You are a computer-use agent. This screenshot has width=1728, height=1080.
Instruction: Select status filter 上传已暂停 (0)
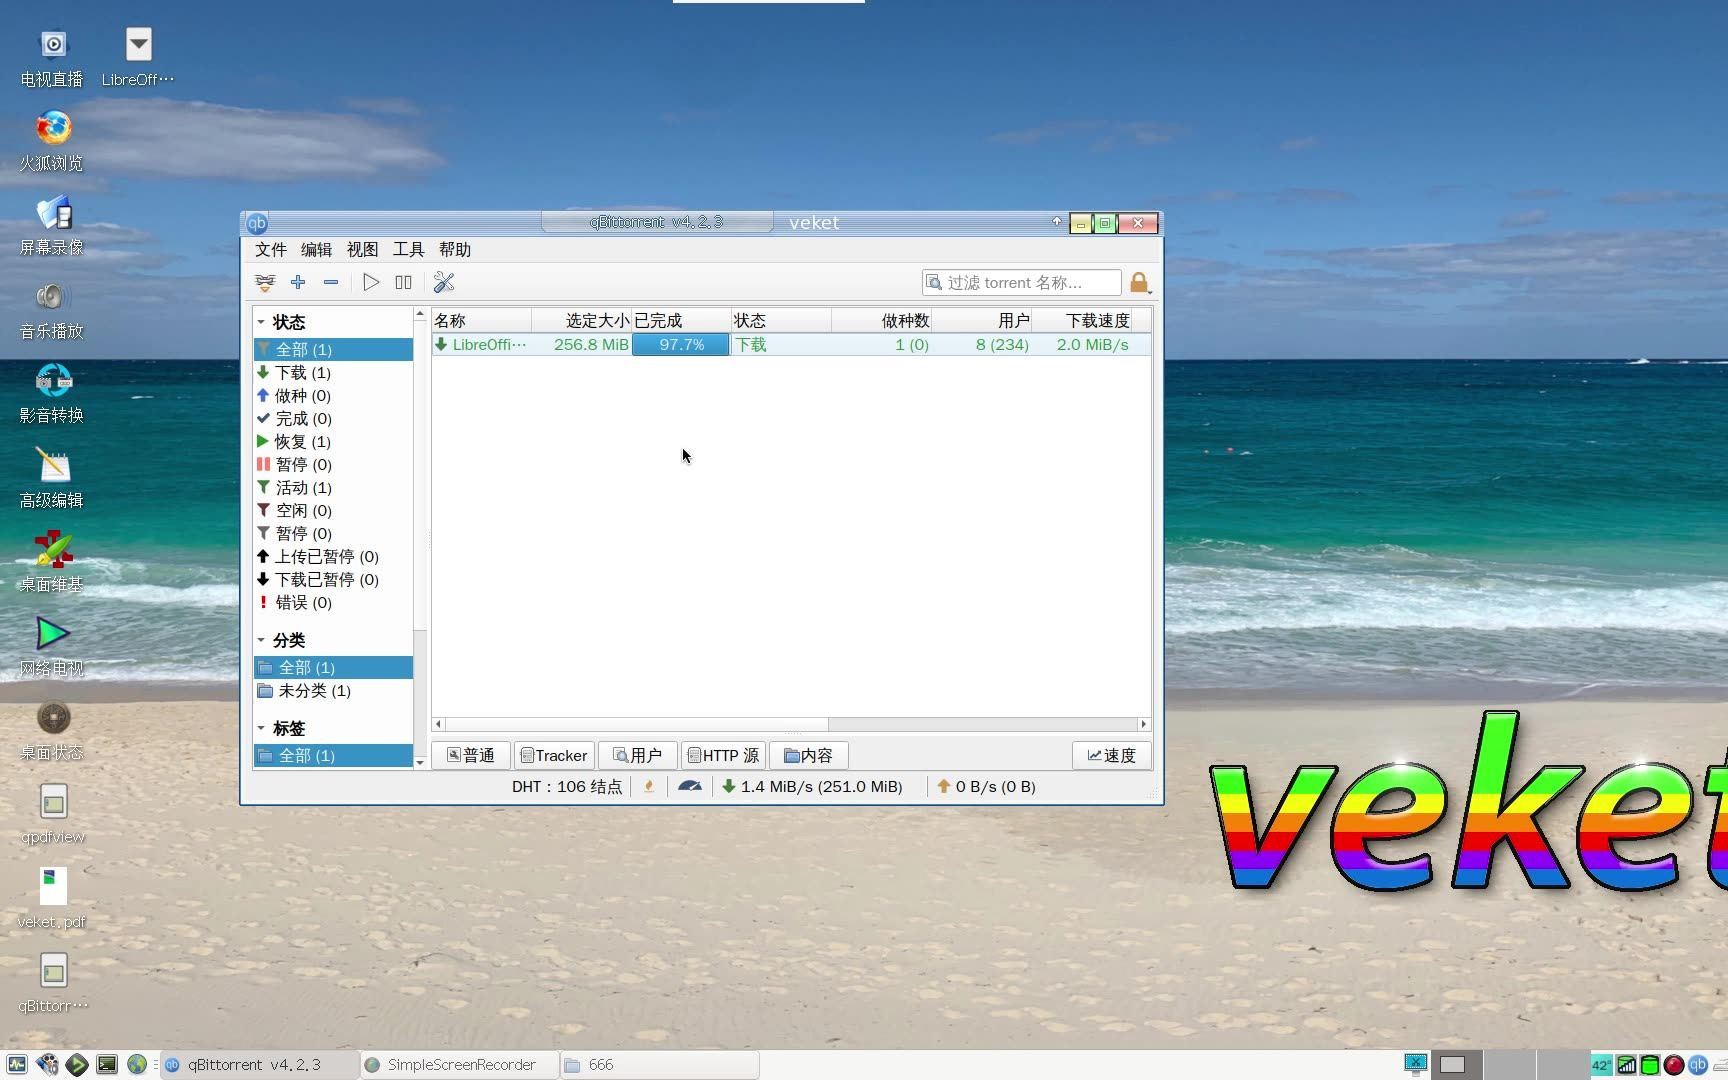coord(333,556)
